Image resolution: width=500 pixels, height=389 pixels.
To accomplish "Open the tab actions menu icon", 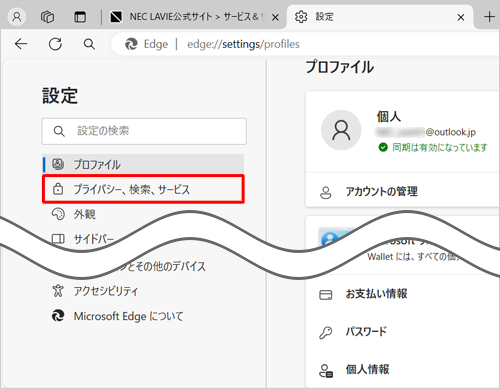I will tap(80, 17).
